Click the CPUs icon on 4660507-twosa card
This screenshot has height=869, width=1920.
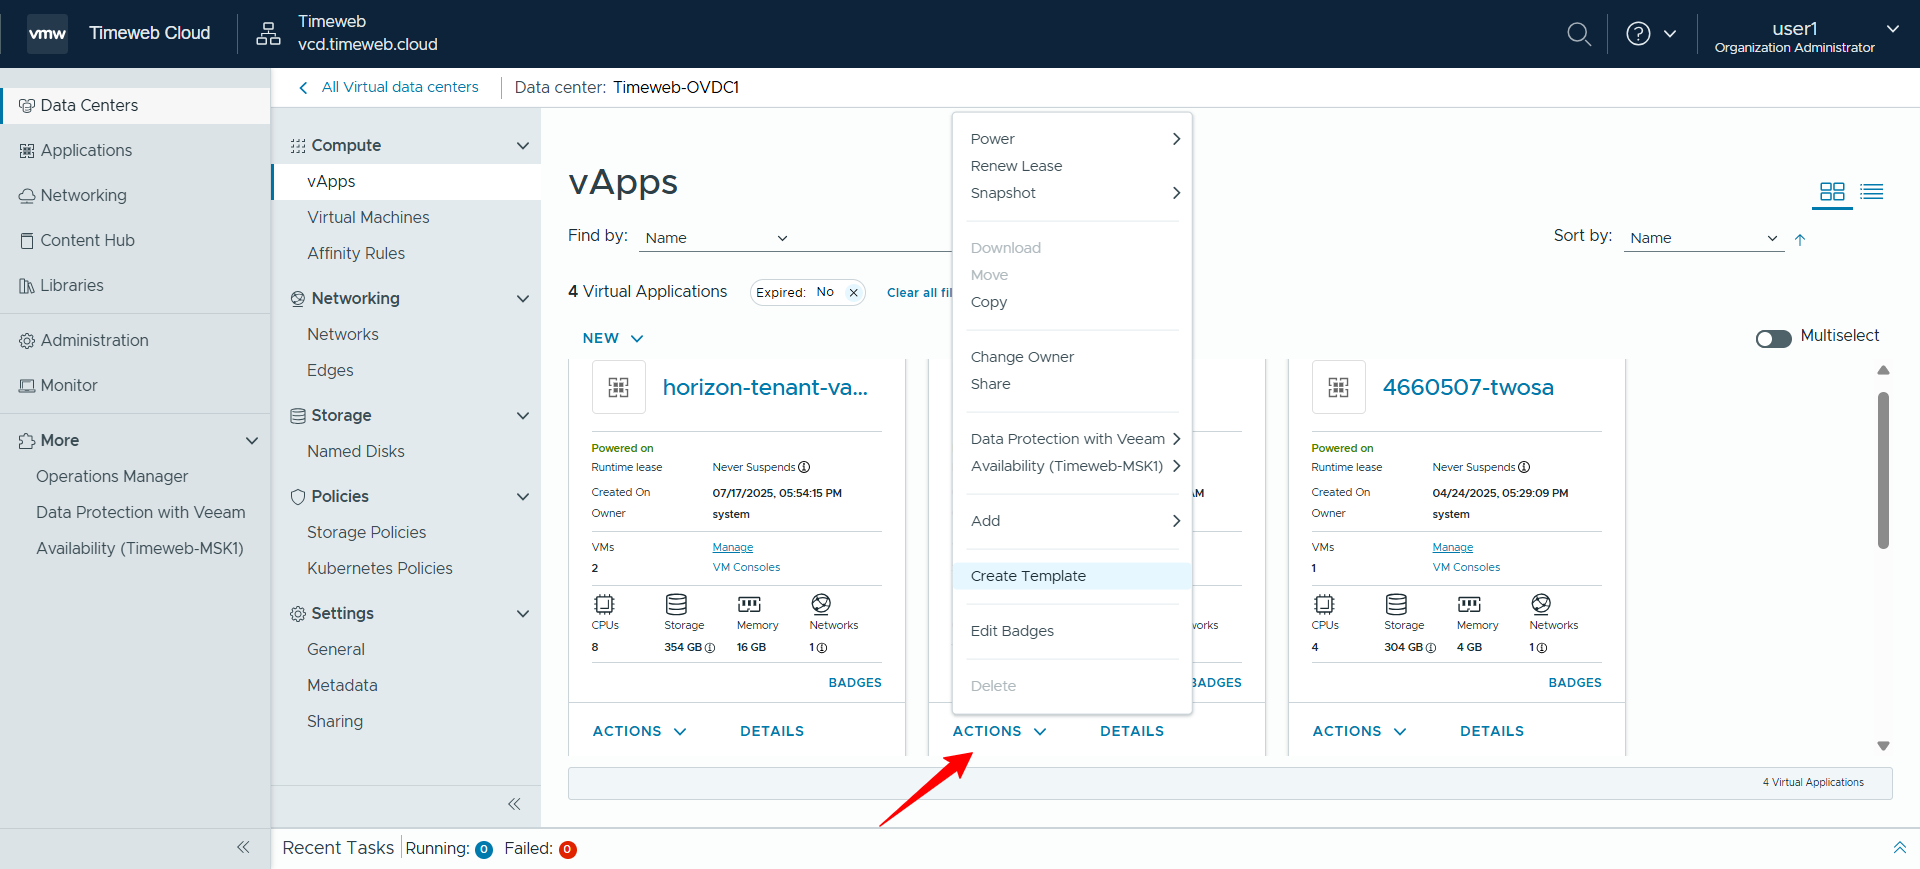click(x=1324, y=604)
